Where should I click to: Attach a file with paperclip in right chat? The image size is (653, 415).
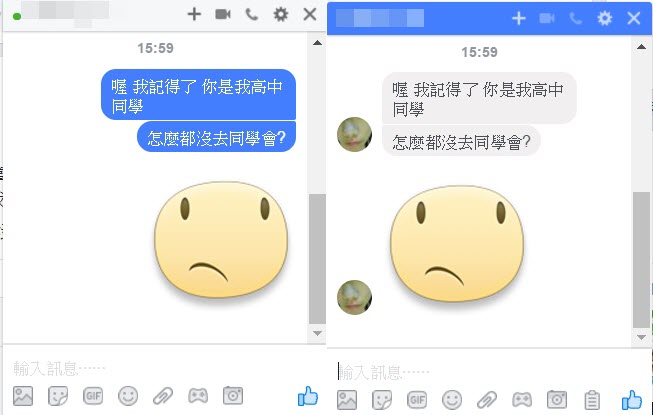click(487, 400)
